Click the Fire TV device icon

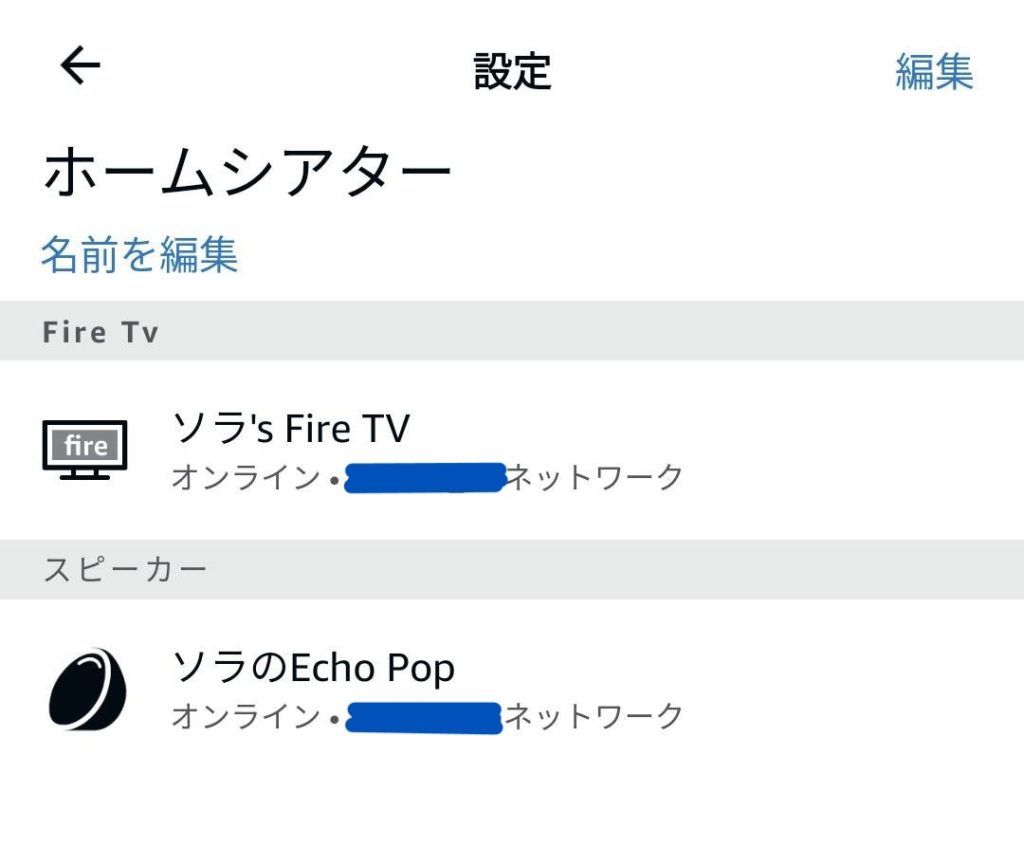pos(84,449)
